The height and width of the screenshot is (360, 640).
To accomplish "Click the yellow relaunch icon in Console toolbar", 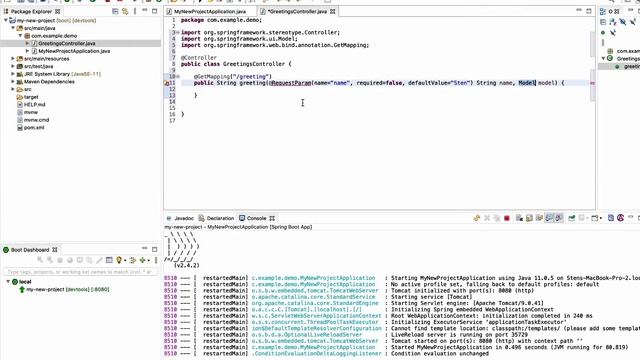I will [x=476, y=218].
